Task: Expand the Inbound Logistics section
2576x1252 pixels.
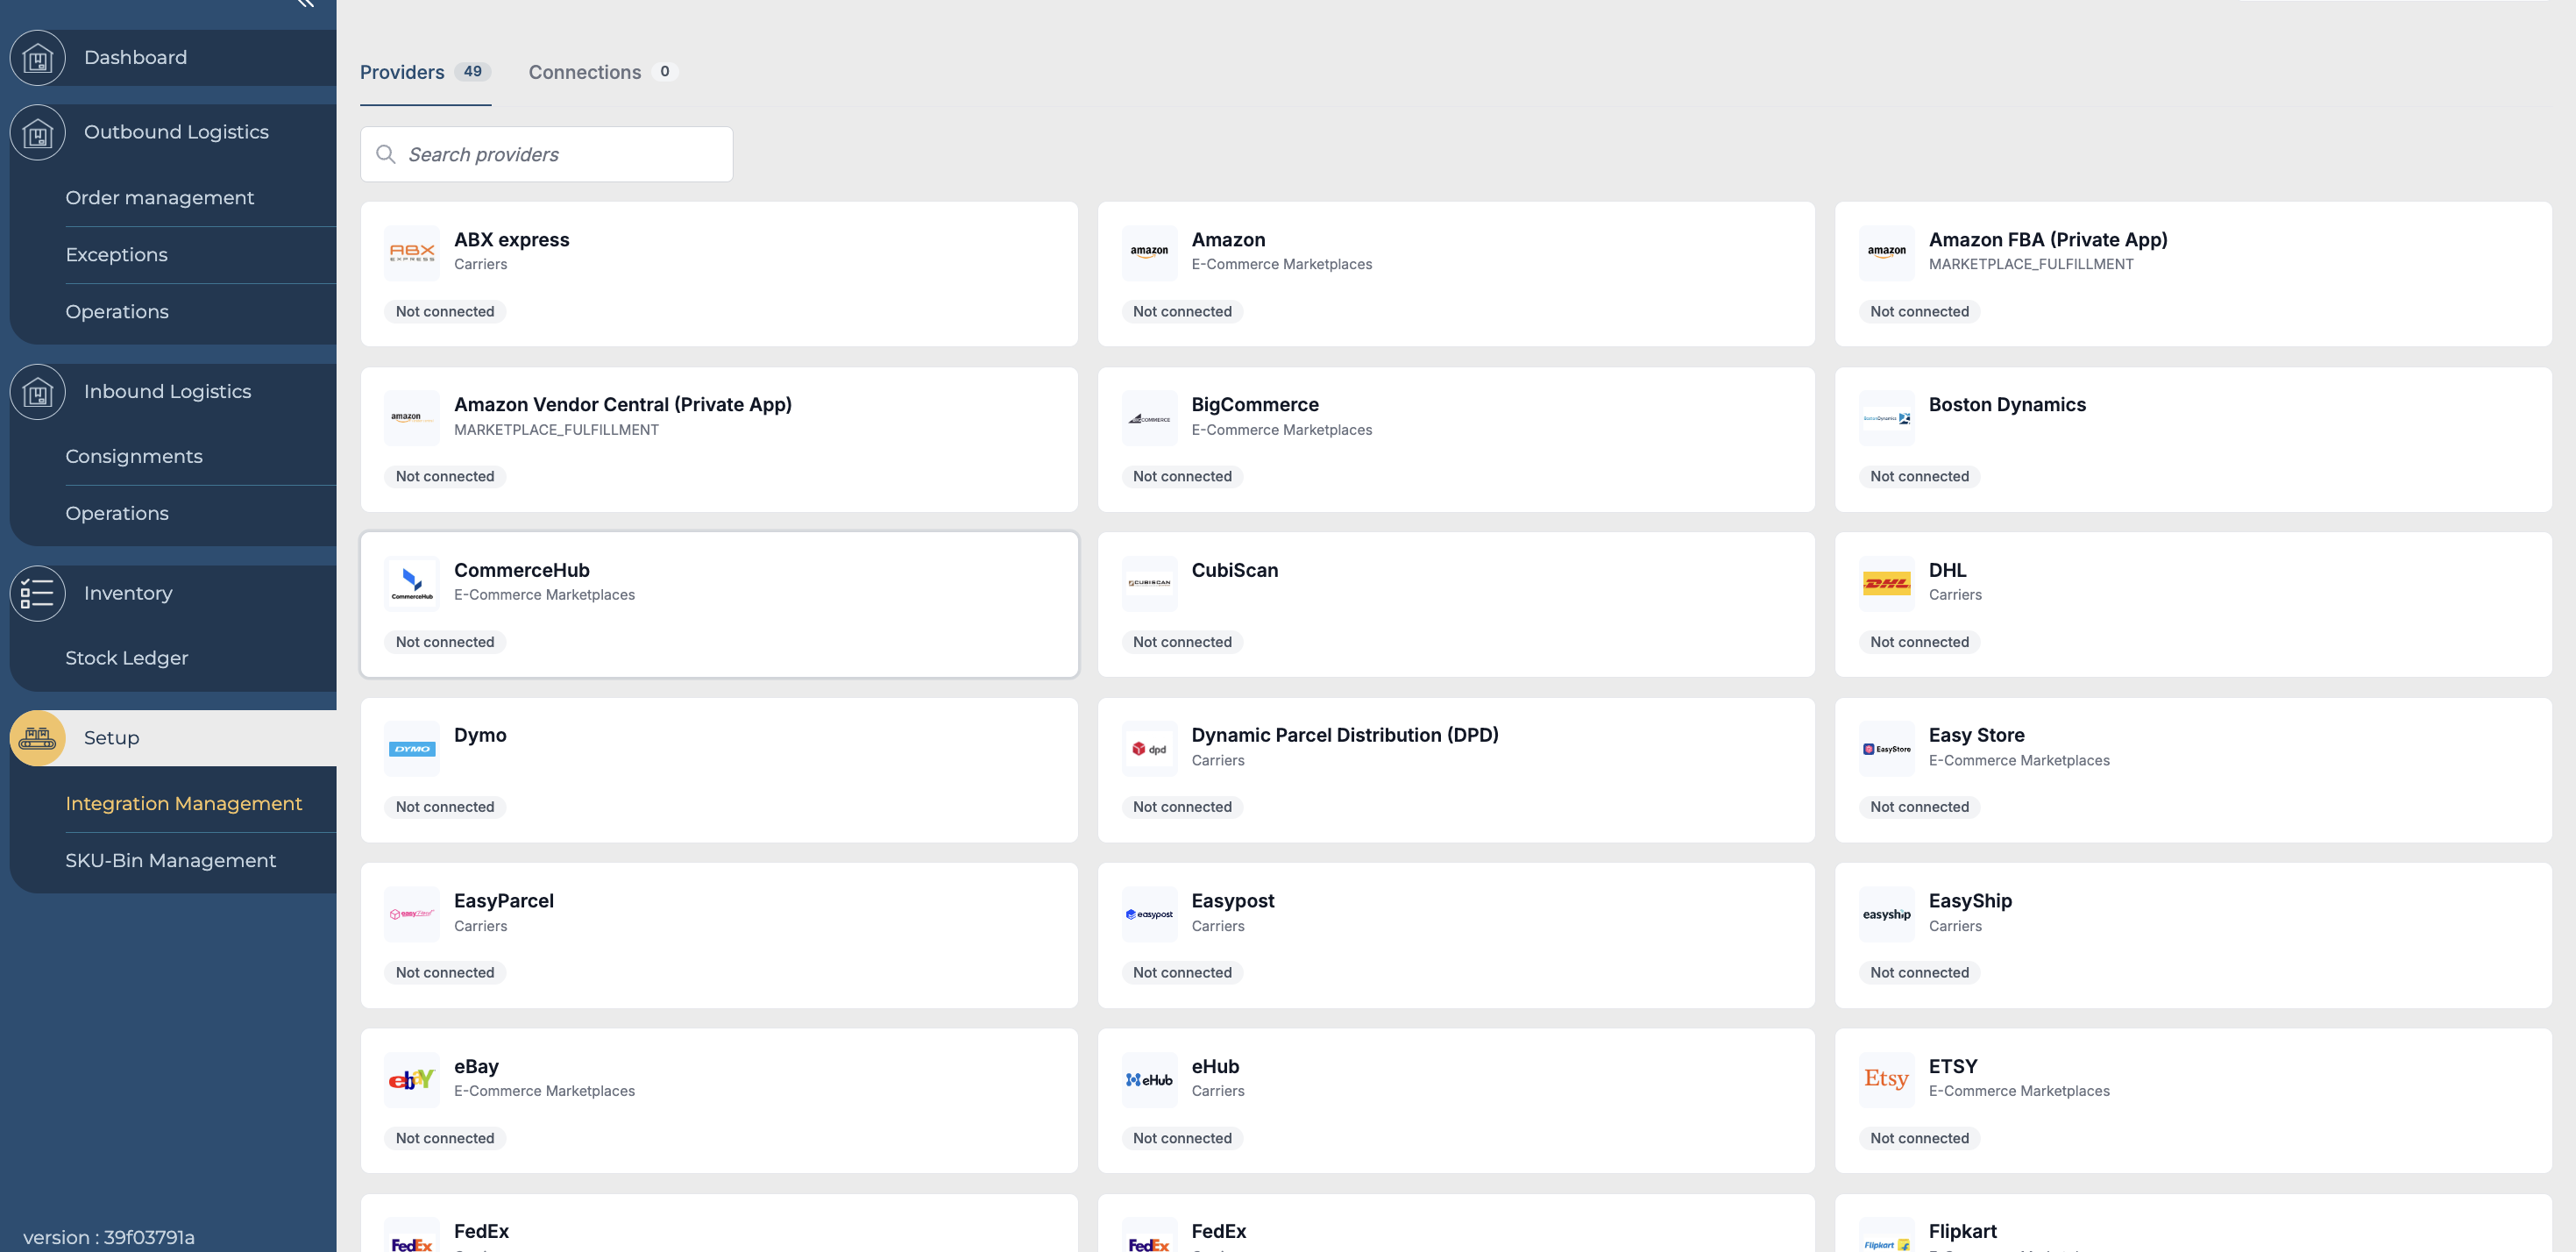Action: [x=168, y=392]
